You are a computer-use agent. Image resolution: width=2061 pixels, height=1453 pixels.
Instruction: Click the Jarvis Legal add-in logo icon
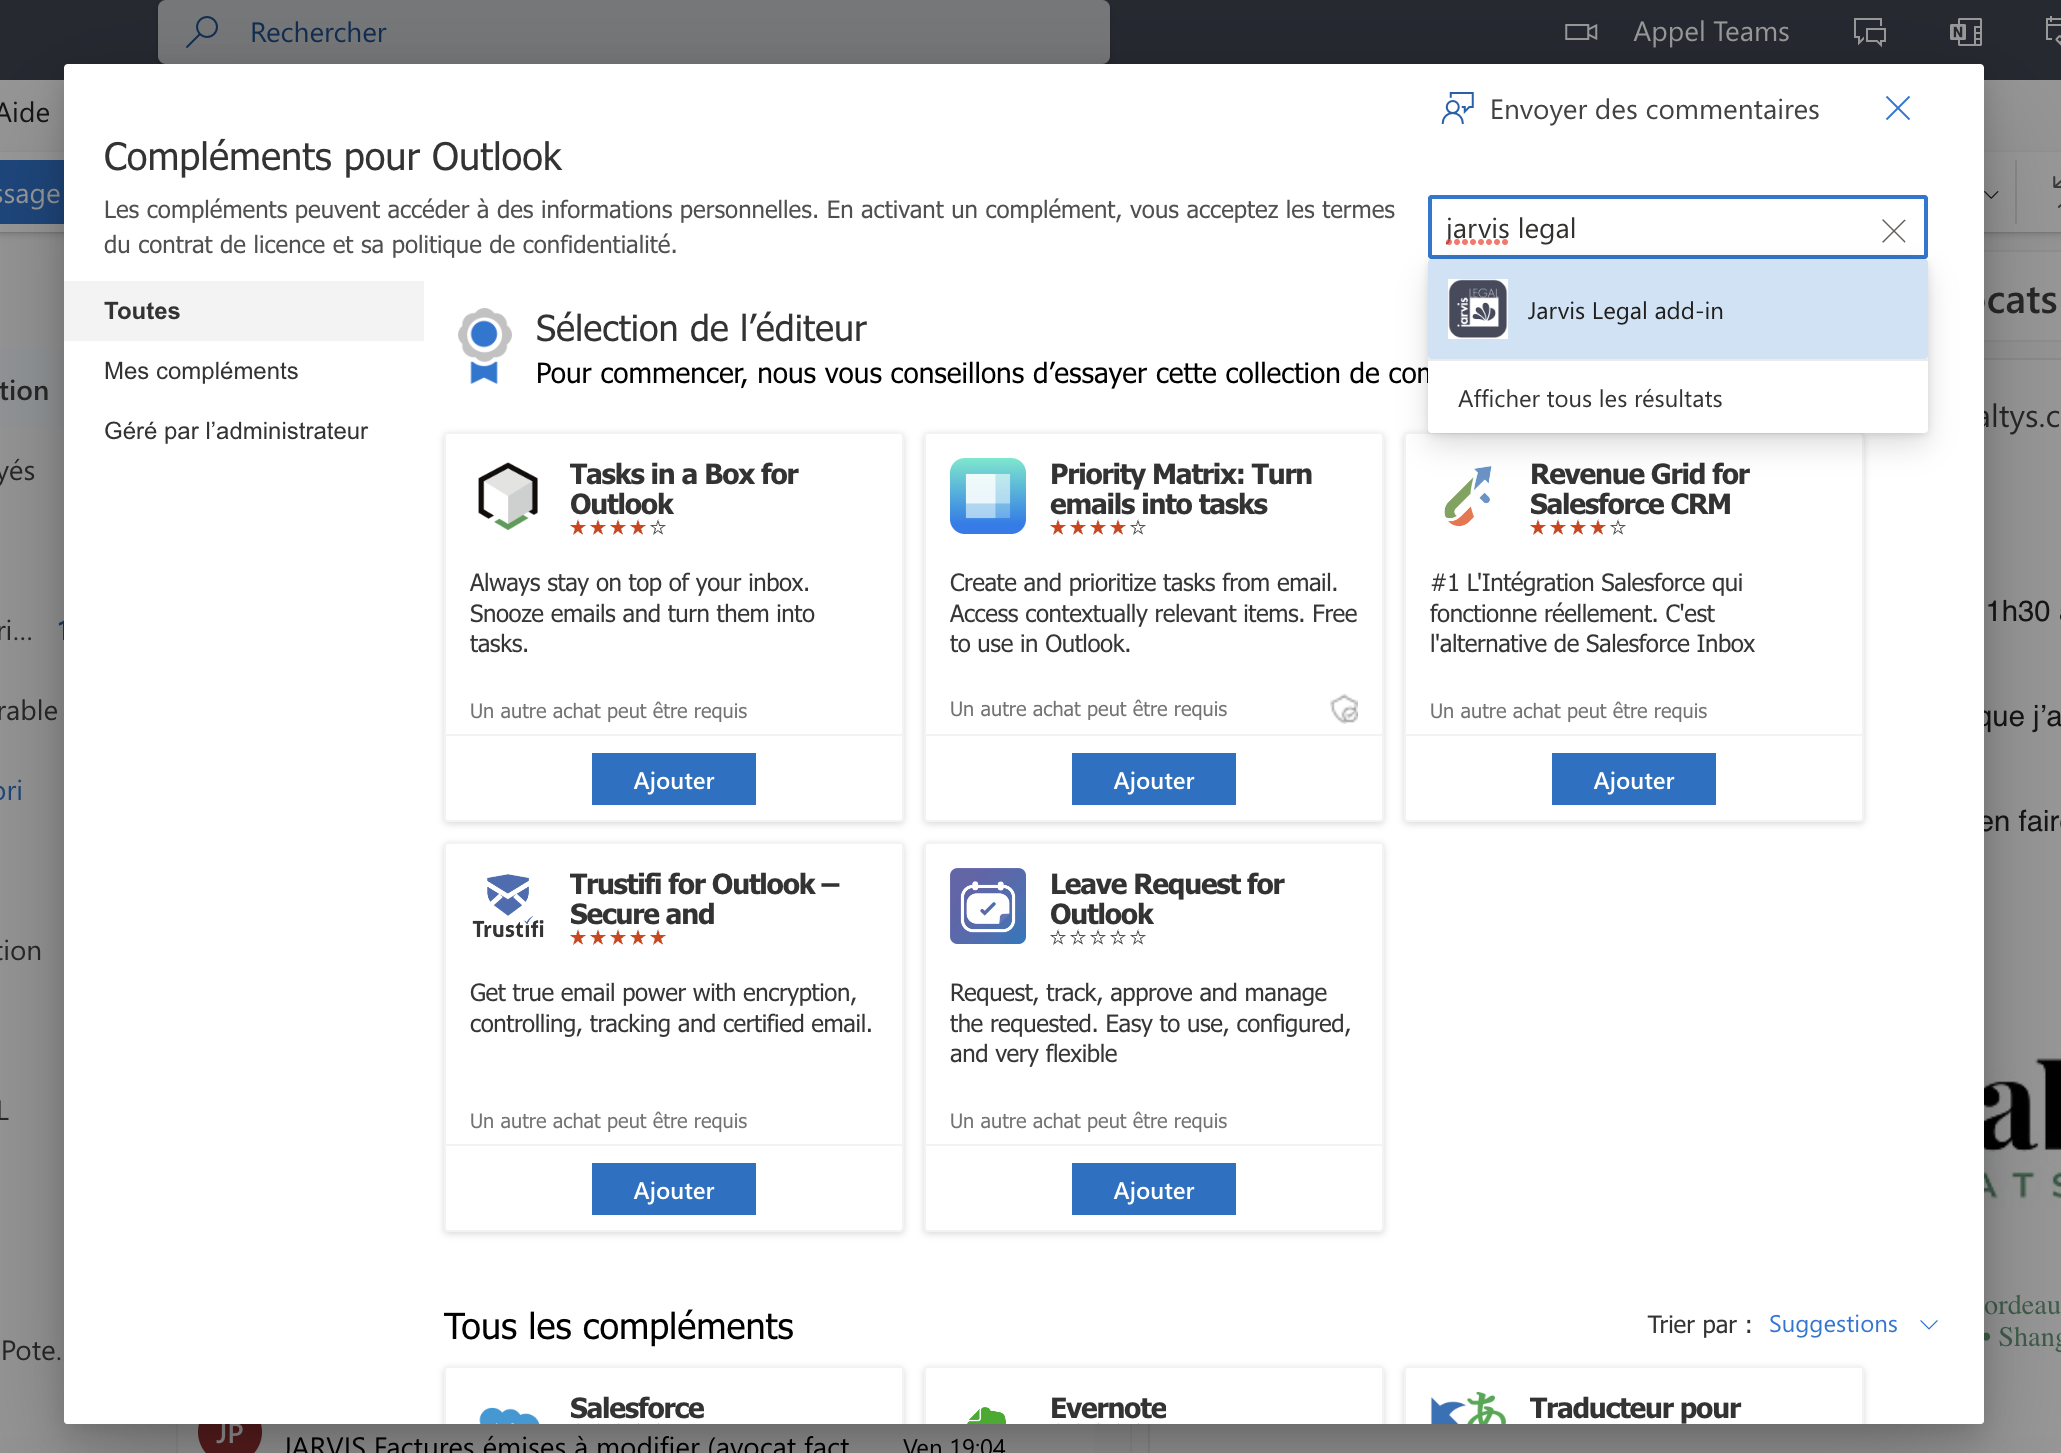click(1478, 310)
